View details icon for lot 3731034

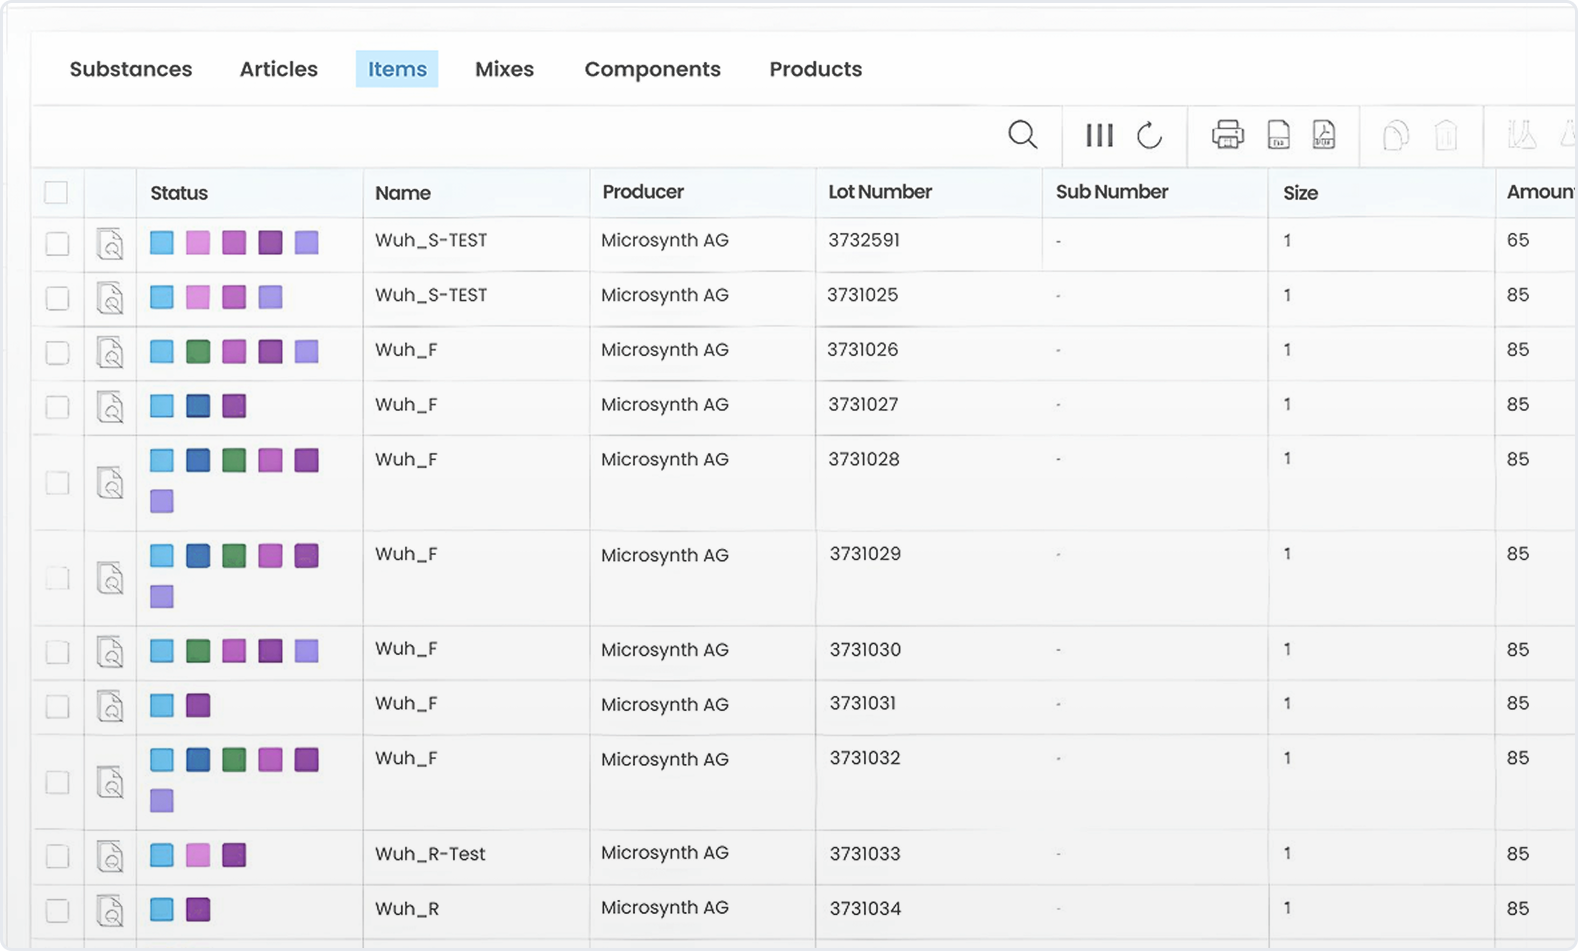pos(110,910)
